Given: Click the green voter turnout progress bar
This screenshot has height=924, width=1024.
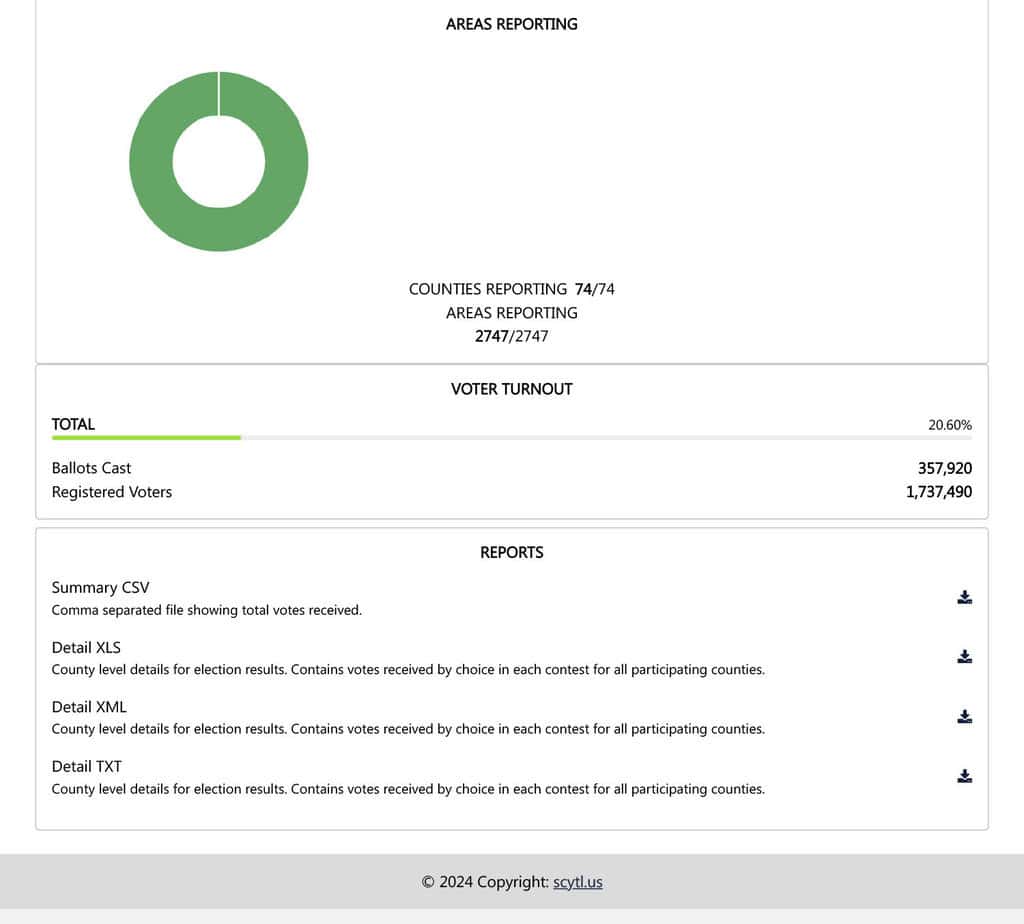Looking at the screenshot, I should 146,437.
